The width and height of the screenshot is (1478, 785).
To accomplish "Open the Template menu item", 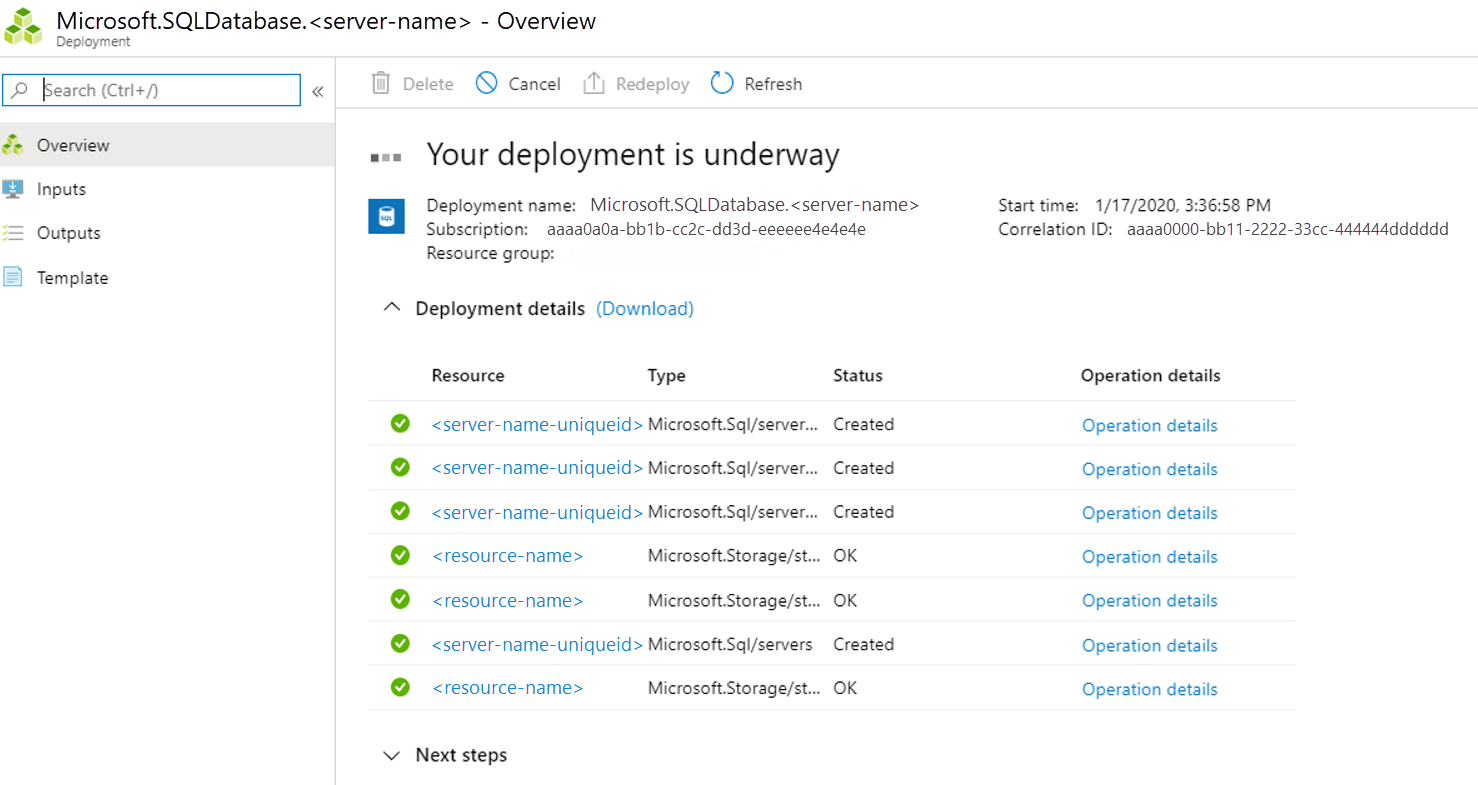I will [x=167, y=277].
